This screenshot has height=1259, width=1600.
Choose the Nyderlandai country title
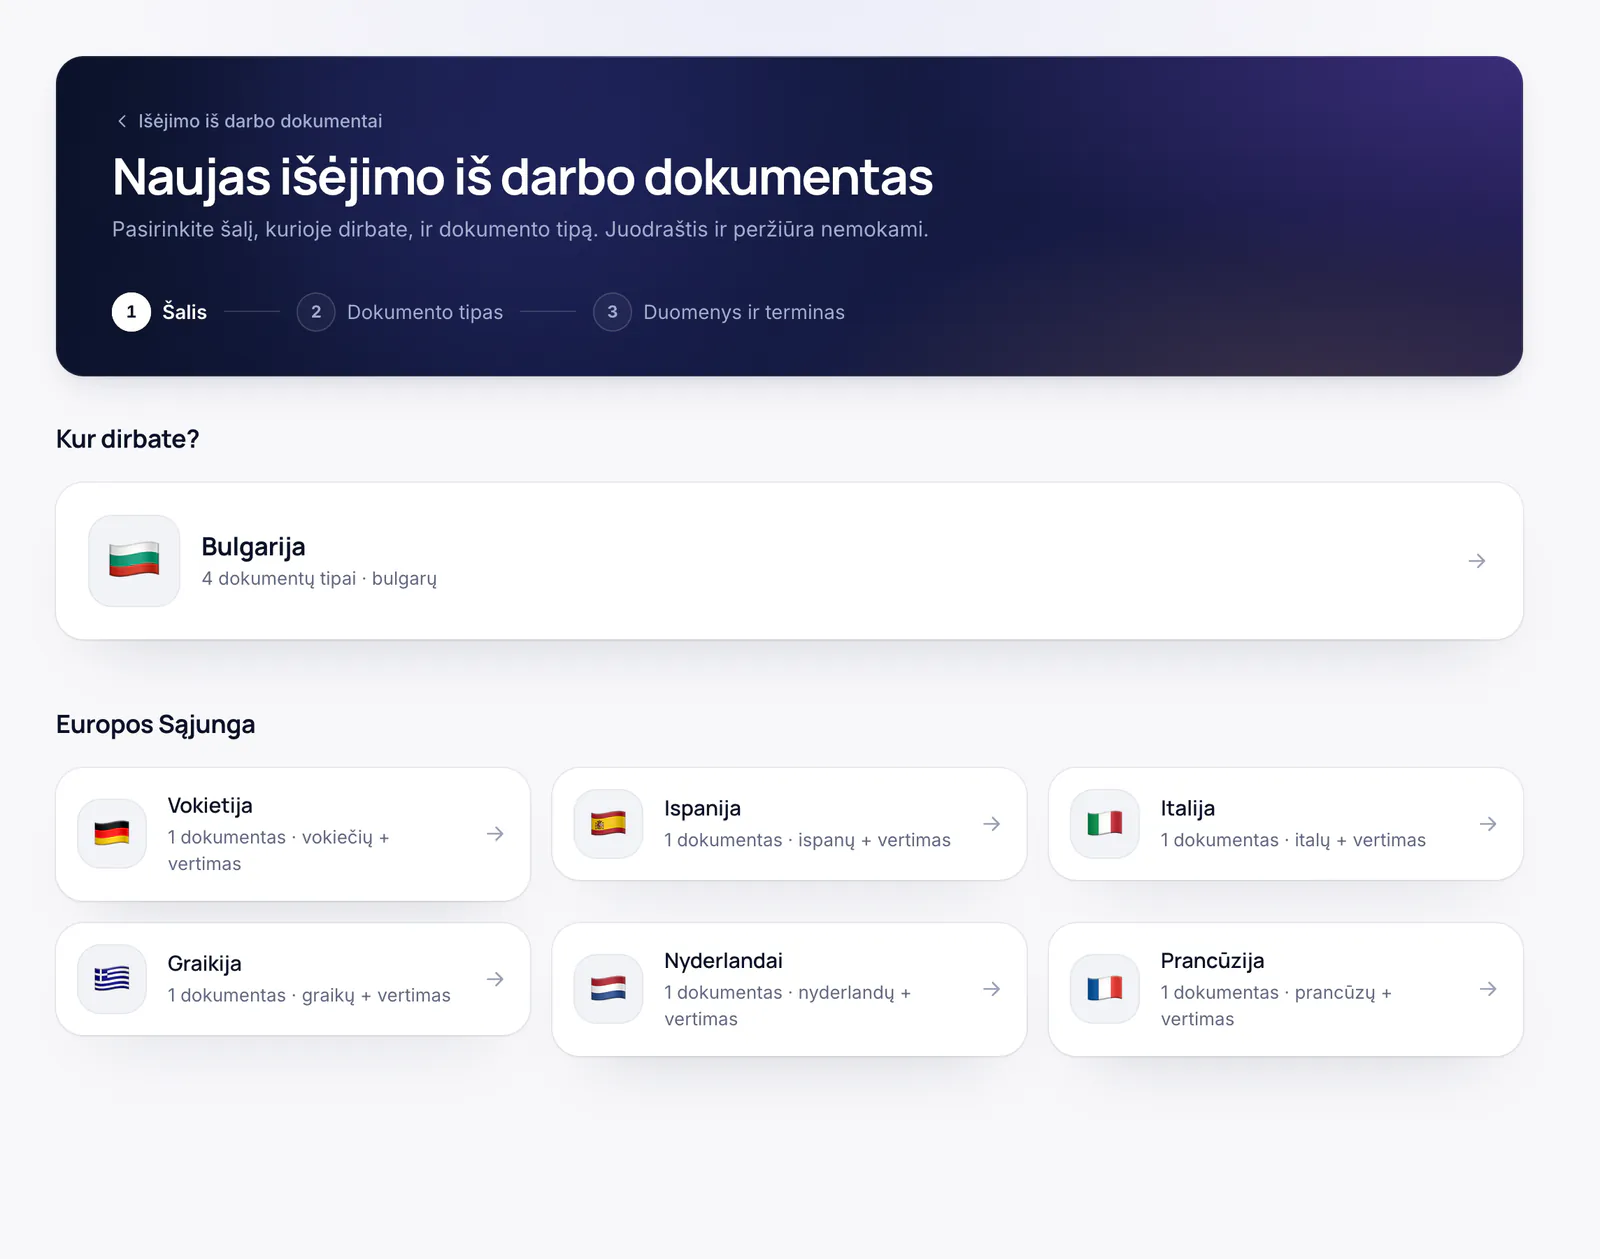pos(723,961)
